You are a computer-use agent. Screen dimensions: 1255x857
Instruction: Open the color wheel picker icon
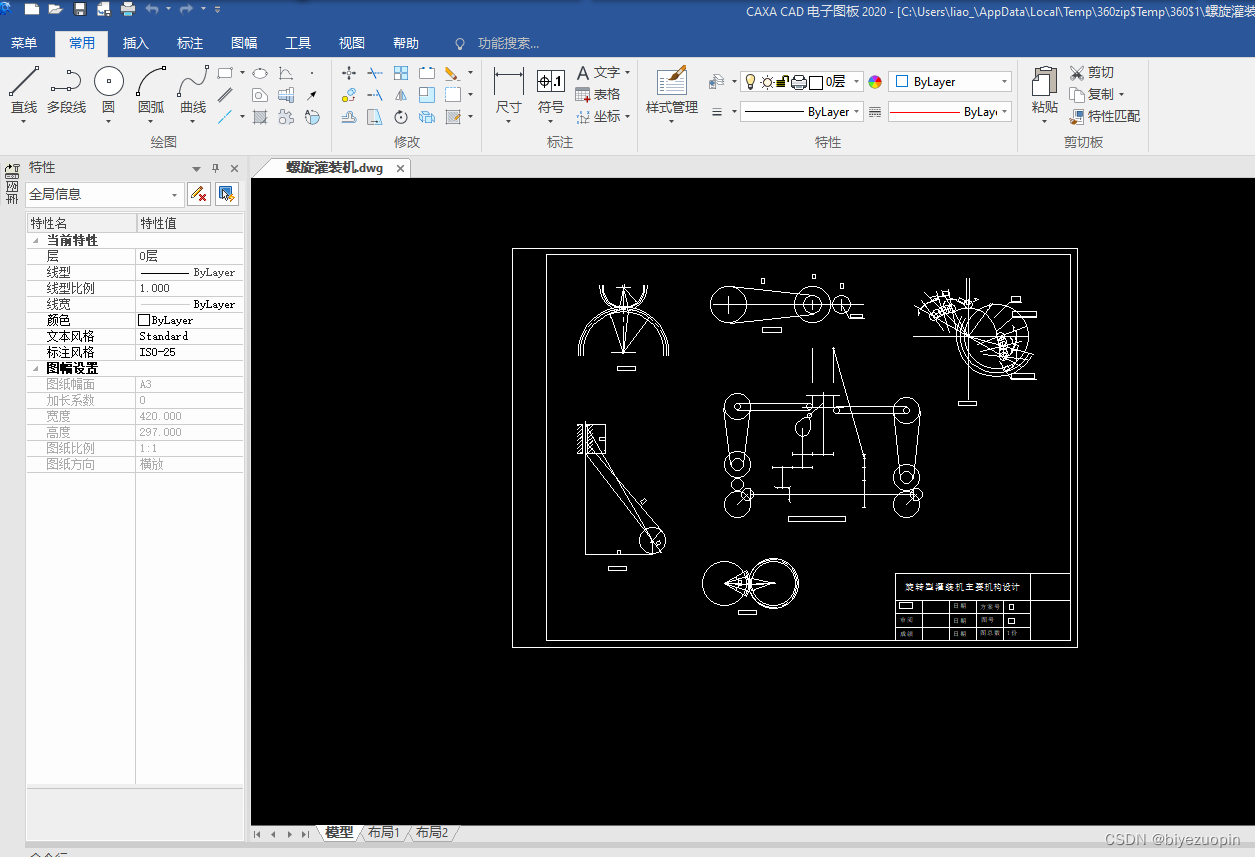(x=875, y=82)
